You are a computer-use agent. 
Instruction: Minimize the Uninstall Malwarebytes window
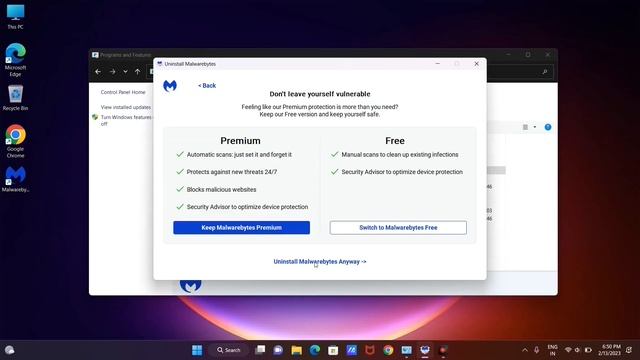pyautogui.click(x=438, y=64)
